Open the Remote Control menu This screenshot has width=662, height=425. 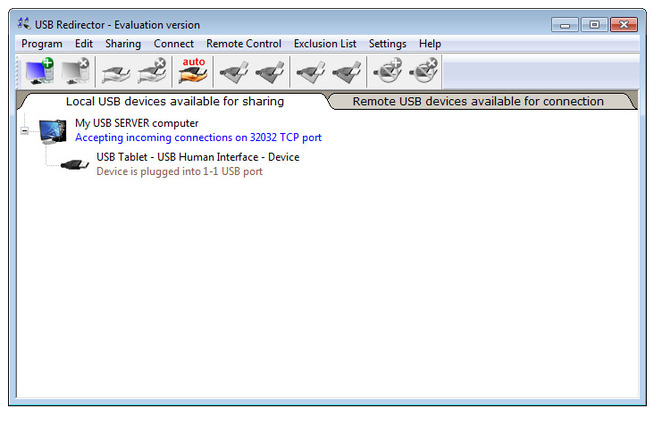pos(244,44)
